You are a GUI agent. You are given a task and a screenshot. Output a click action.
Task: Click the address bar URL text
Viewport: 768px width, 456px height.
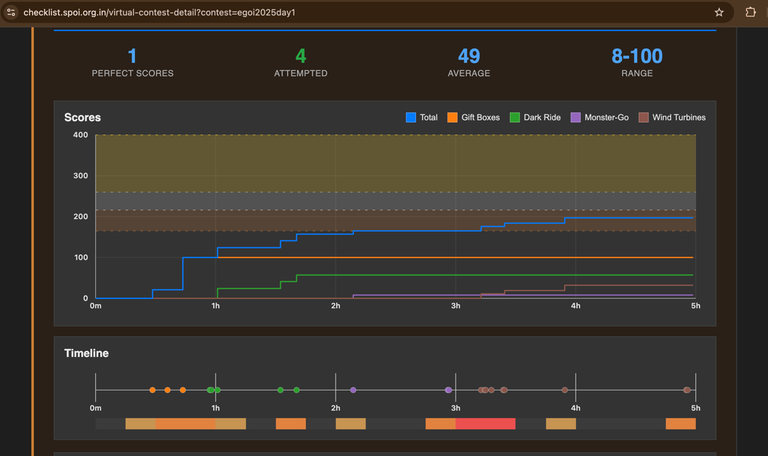[160, 13]
